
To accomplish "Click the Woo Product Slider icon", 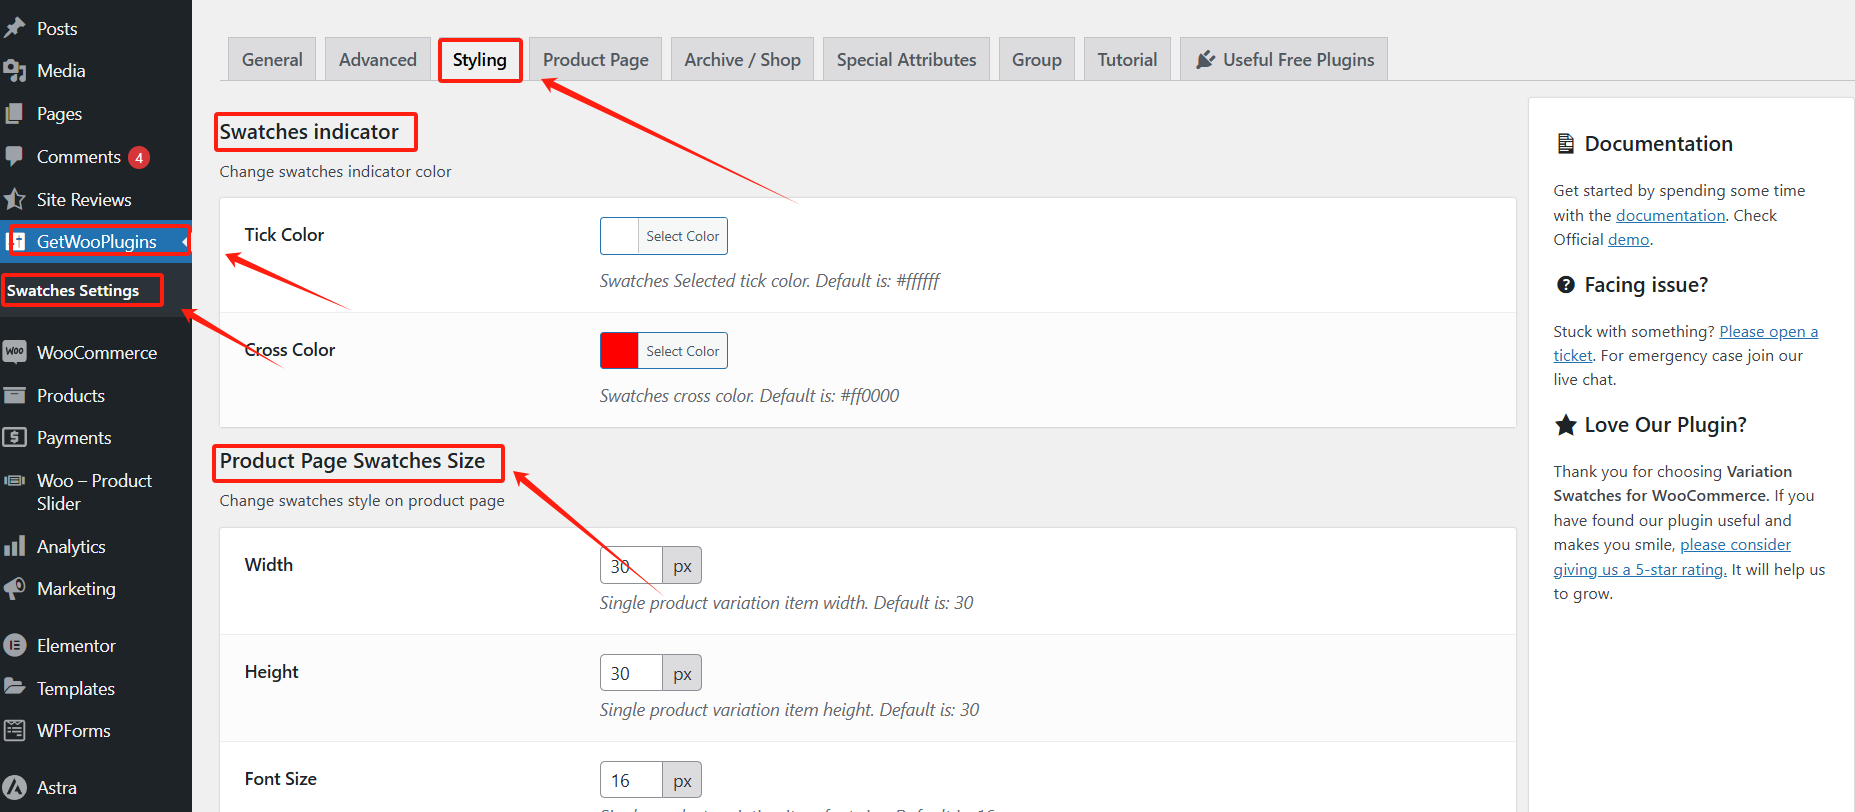I will coord(14,481).
